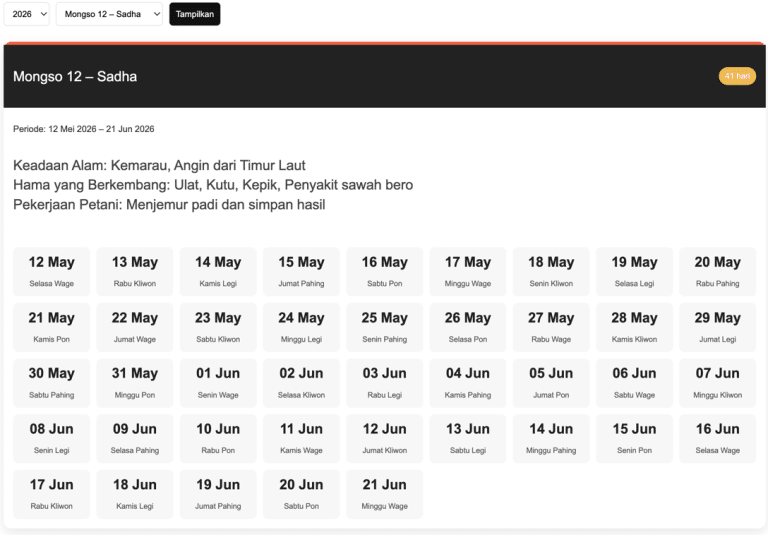The width and height of the screenshot is (768, 535).
Task: Expand the Mongso 12 – Sadha selector
Action: click(109, 15)
